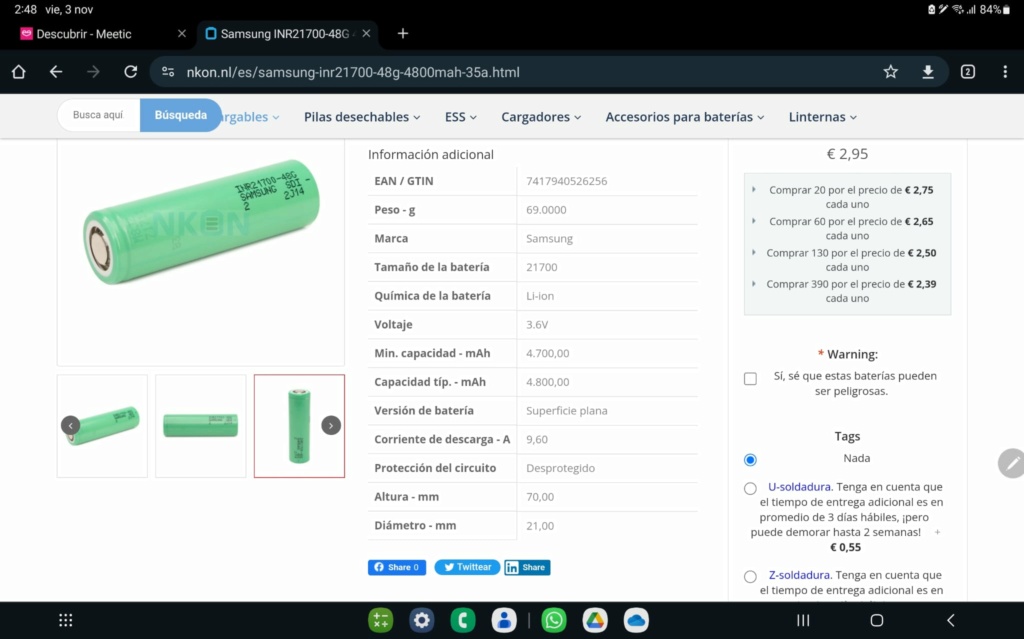Open the calculator app in the taskbar
This screenshot has height=639, width=1024.
coord(380,620)
